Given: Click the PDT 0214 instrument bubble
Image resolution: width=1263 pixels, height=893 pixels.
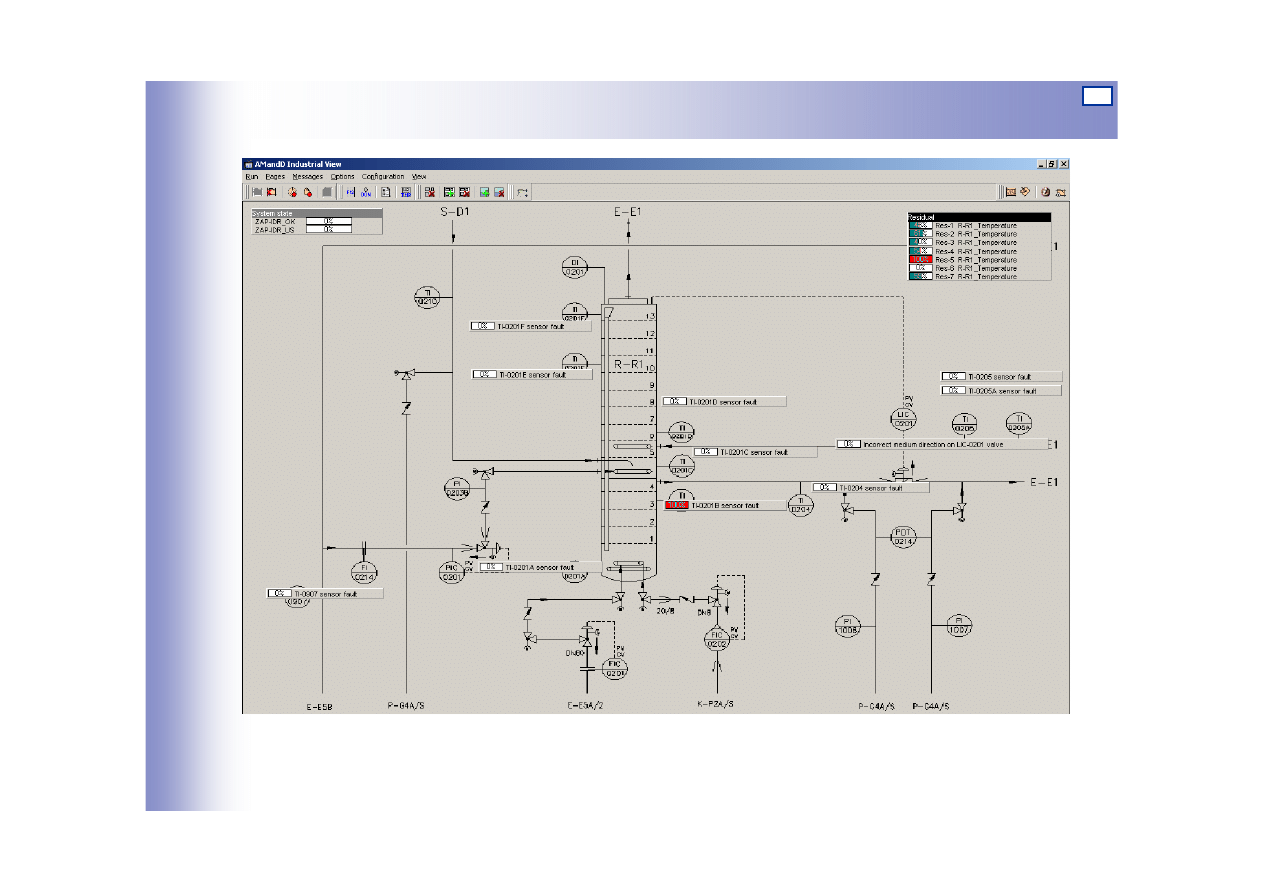Looking at the screenshot, I should tap(903, 538).
